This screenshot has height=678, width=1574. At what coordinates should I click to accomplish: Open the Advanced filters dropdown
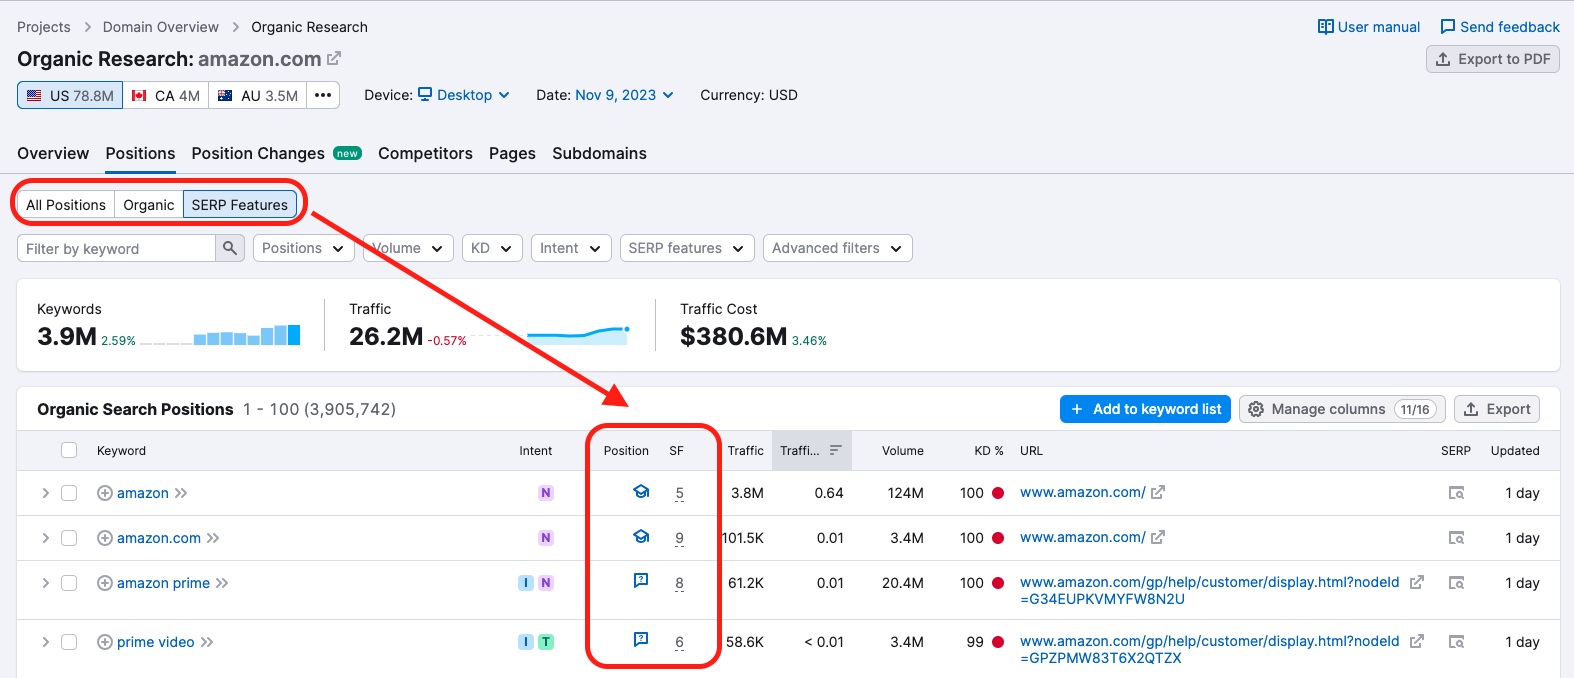point(838,248)
